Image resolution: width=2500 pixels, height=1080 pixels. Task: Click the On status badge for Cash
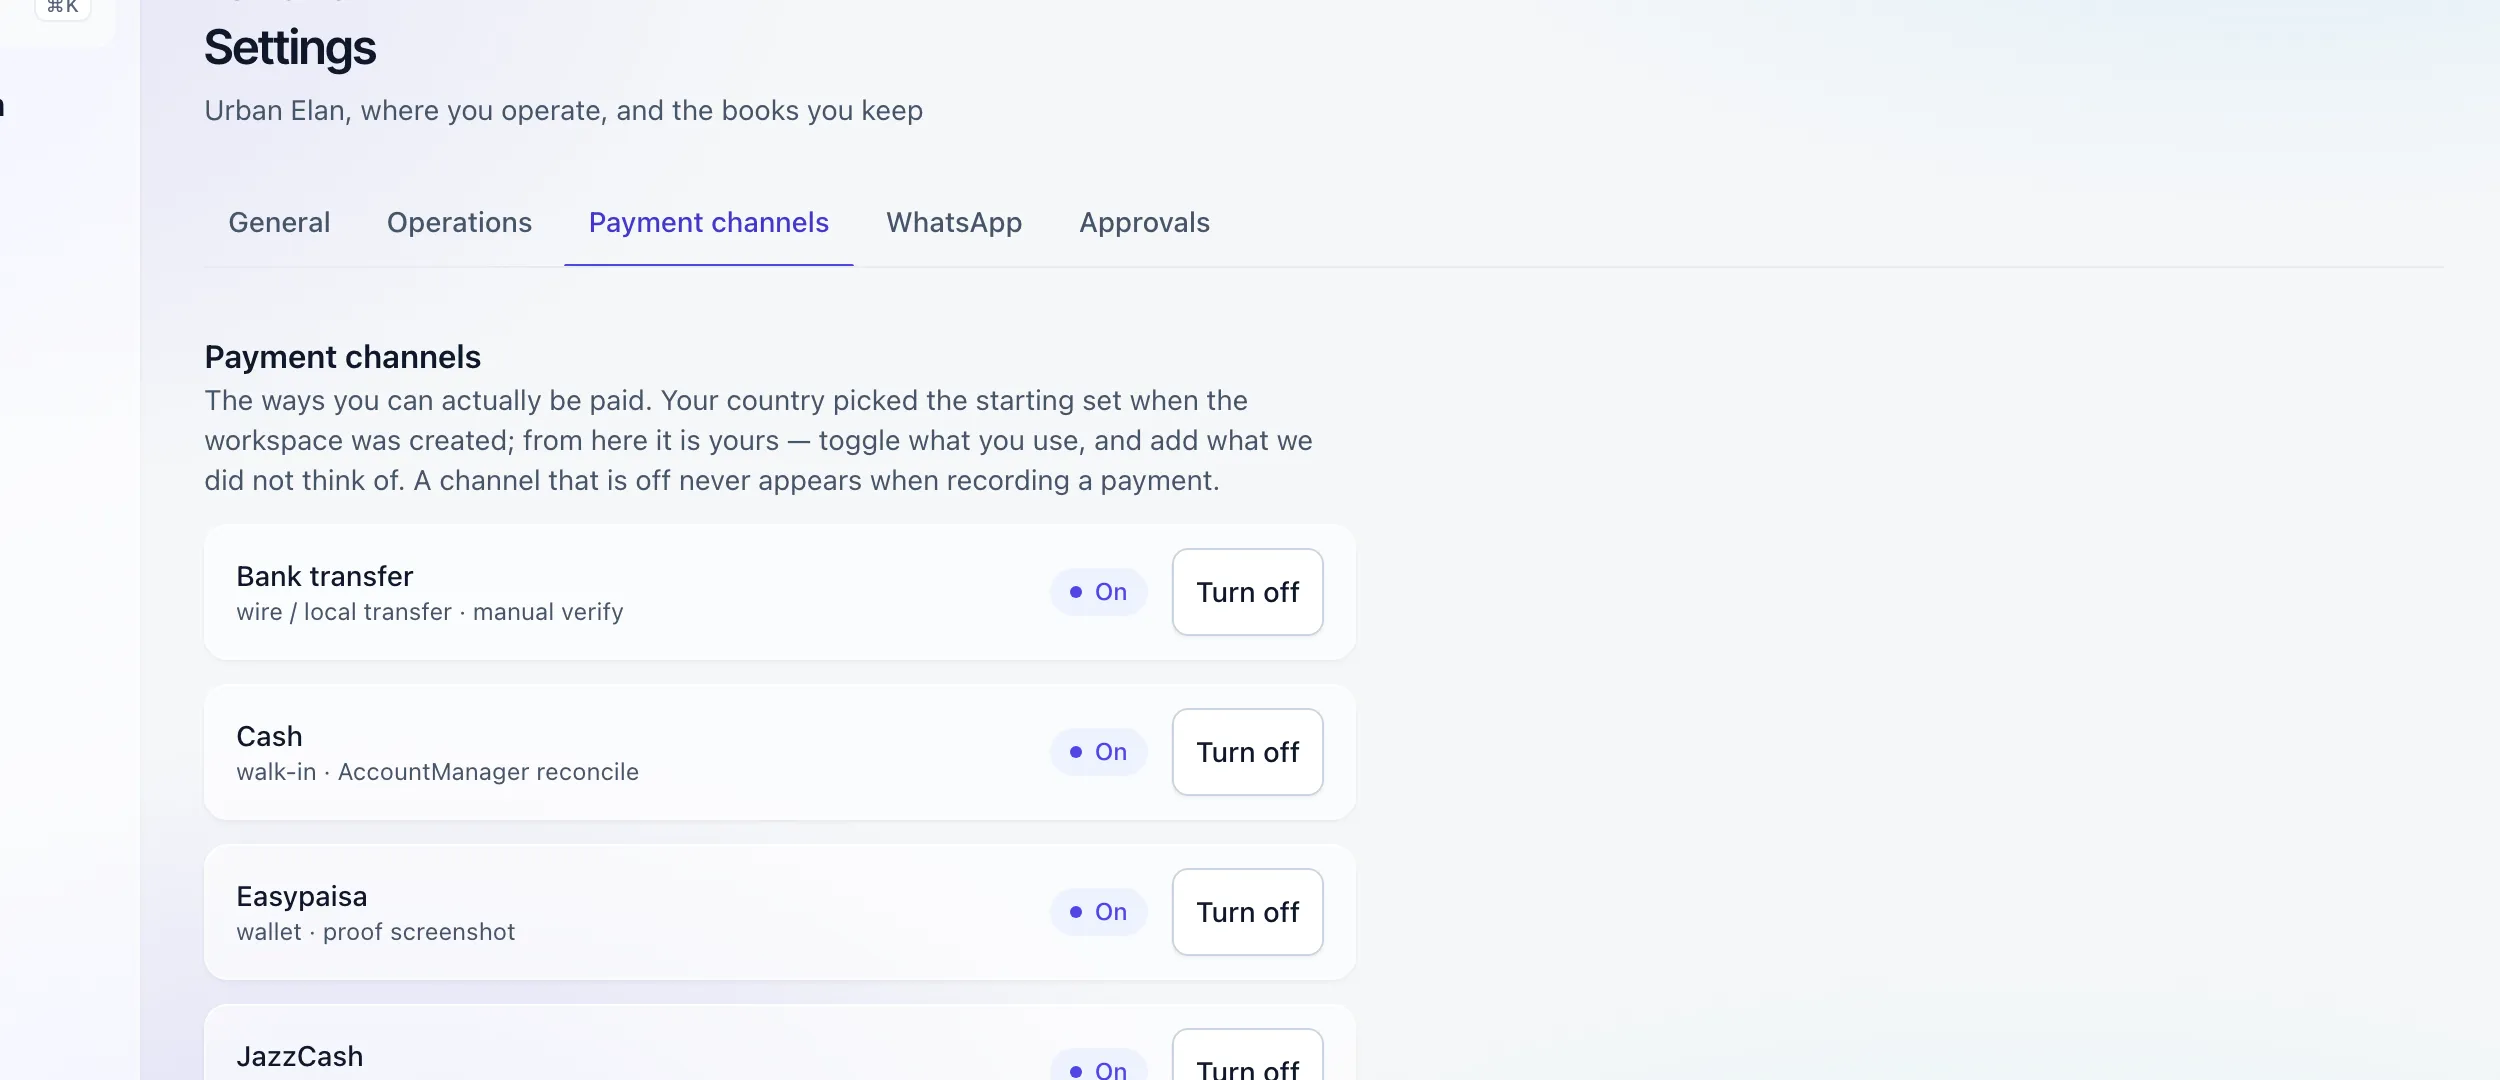(x=1098, y=752)
